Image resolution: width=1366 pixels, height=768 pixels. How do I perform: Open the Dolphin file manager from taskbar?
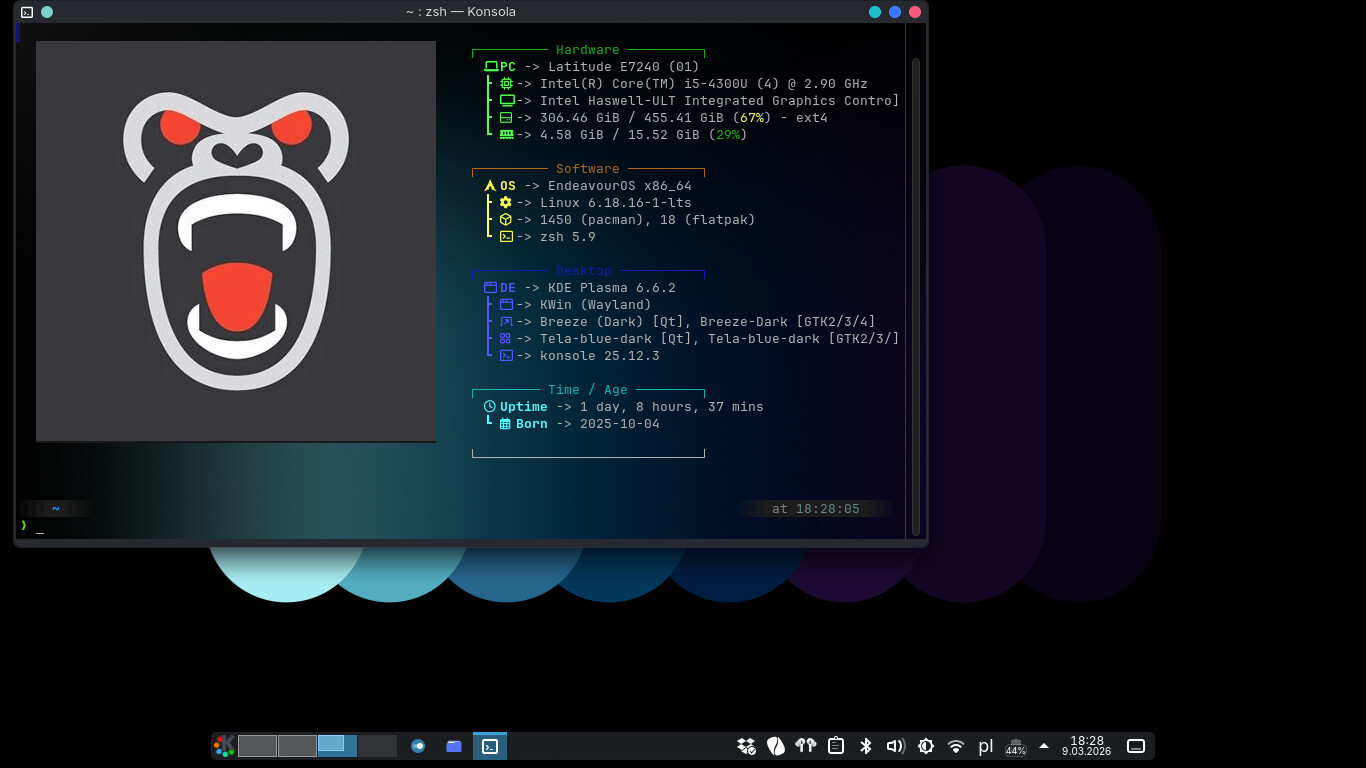point(454,746)
